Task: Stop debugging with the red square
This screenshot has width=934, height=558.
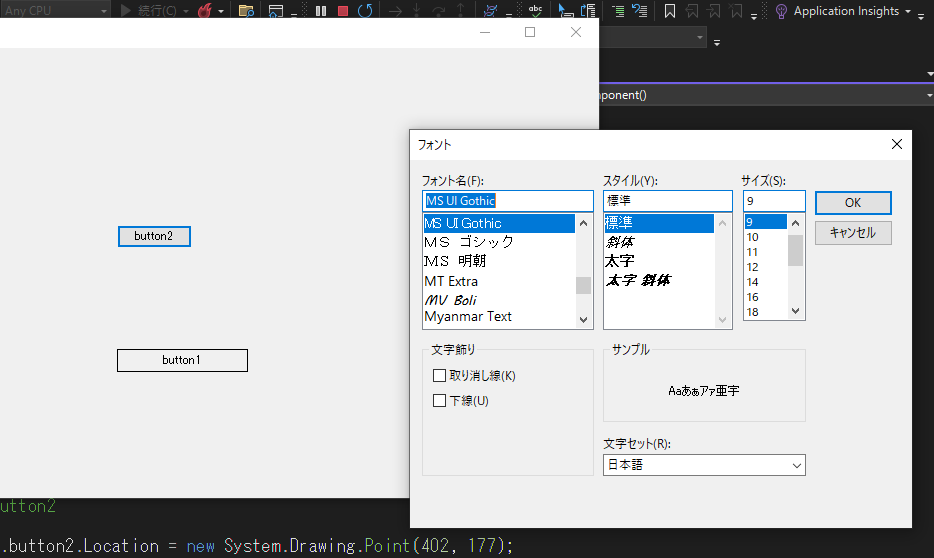Action: 343,11
